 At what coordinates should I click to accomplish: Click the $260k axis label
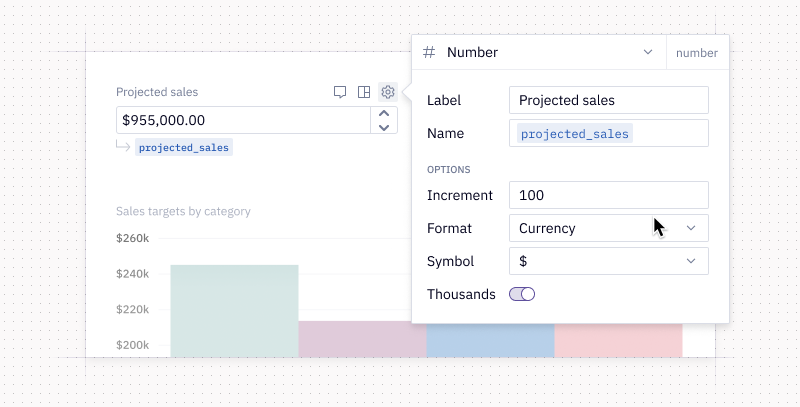(x=133, y=238)
